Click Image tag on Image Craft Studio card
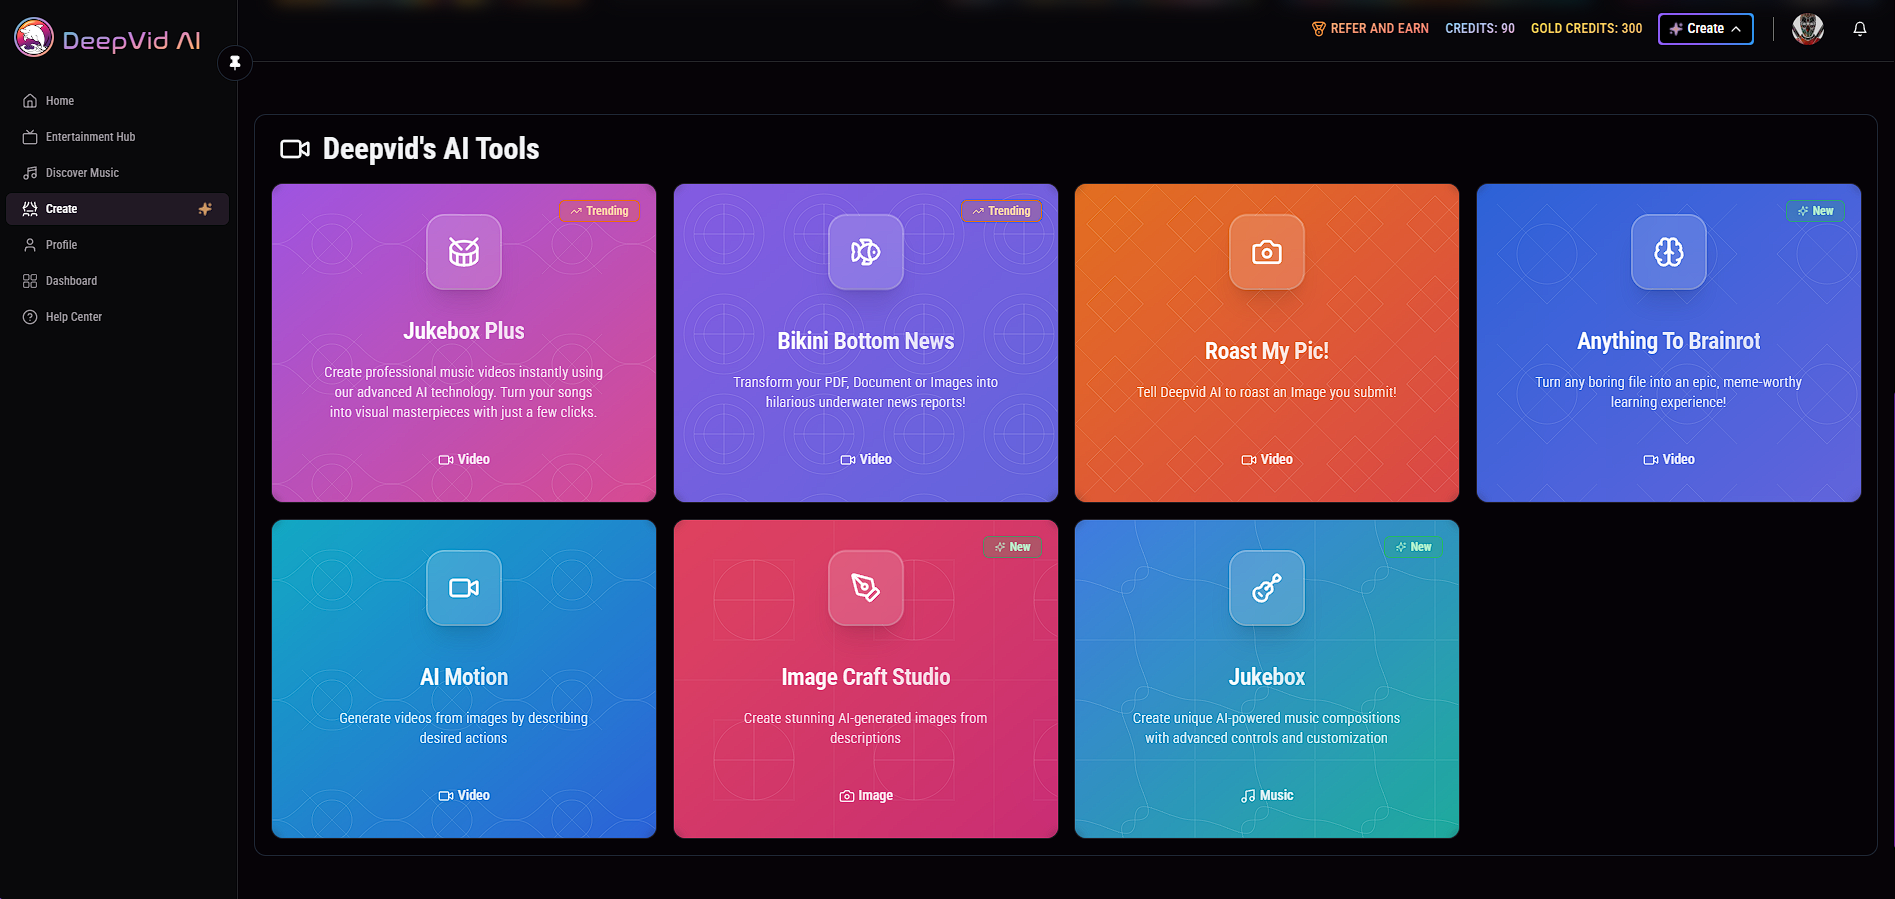1895x899 pixels. pyautogui.click(x=866, y=796)
